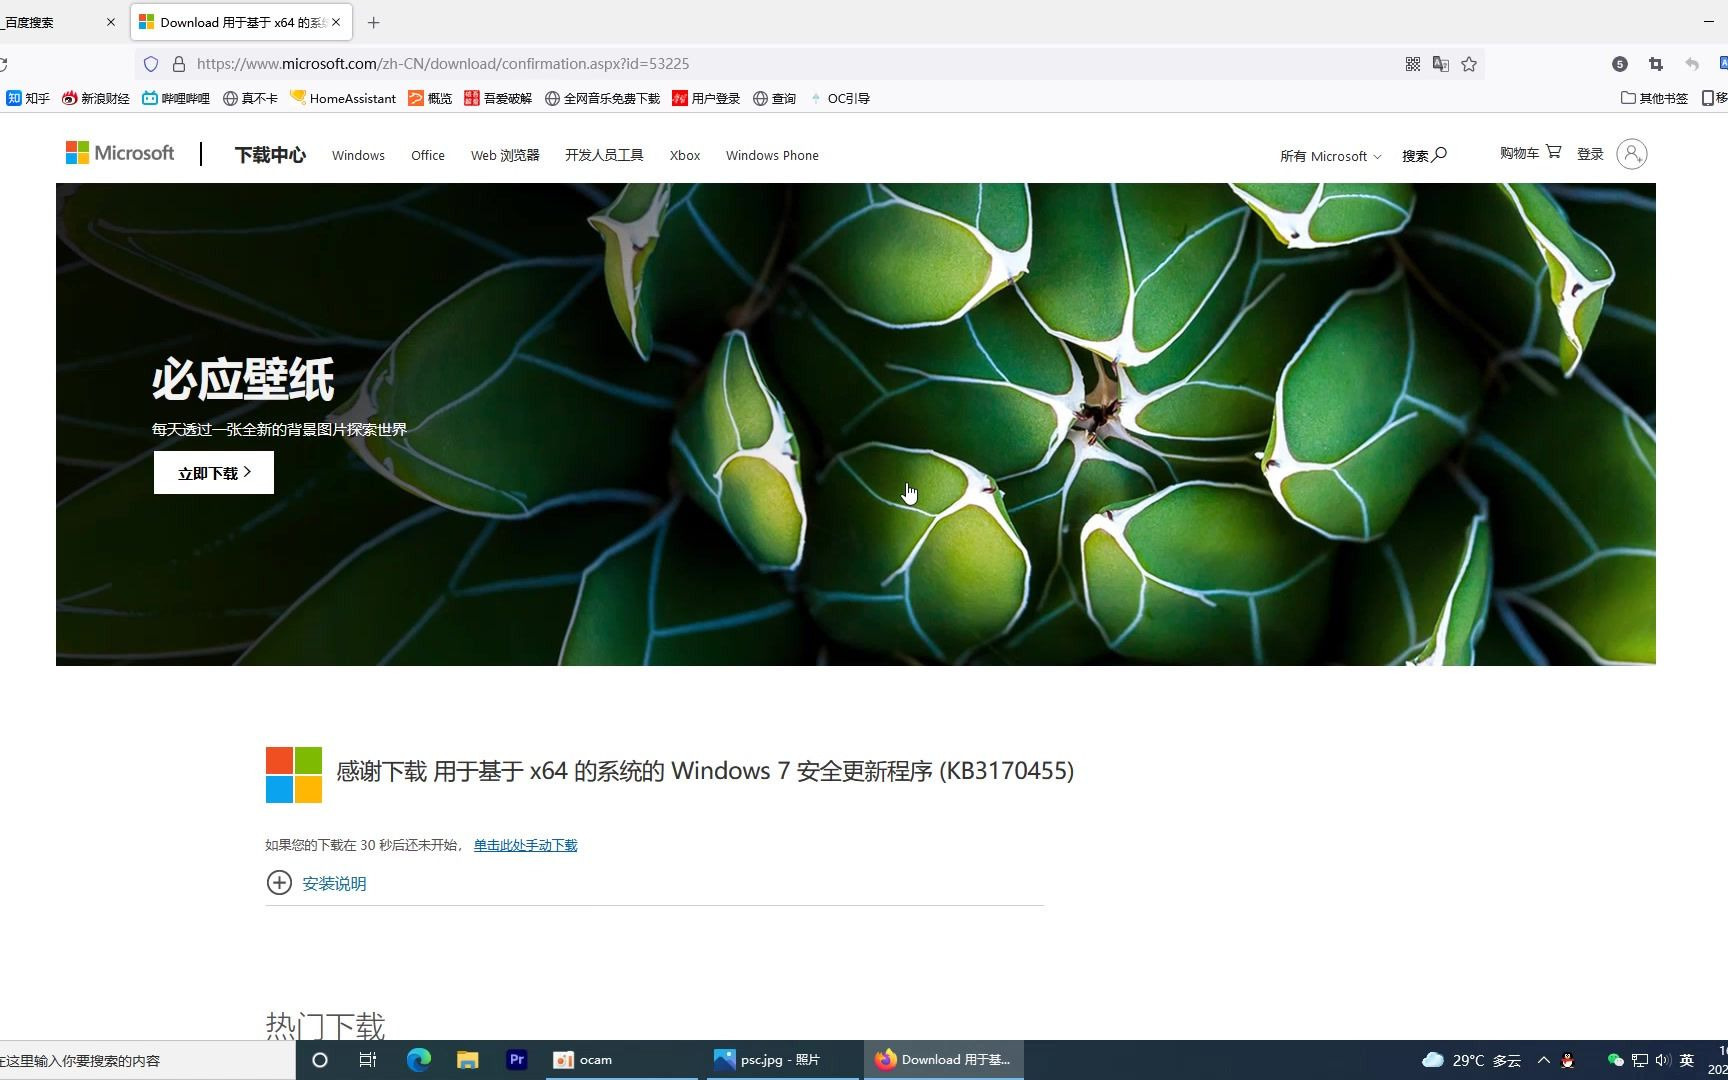Expand the 所有 Microsoft dropdown
Viewport: 1728px width, 1080px height.
click(x=1331, y=156)
